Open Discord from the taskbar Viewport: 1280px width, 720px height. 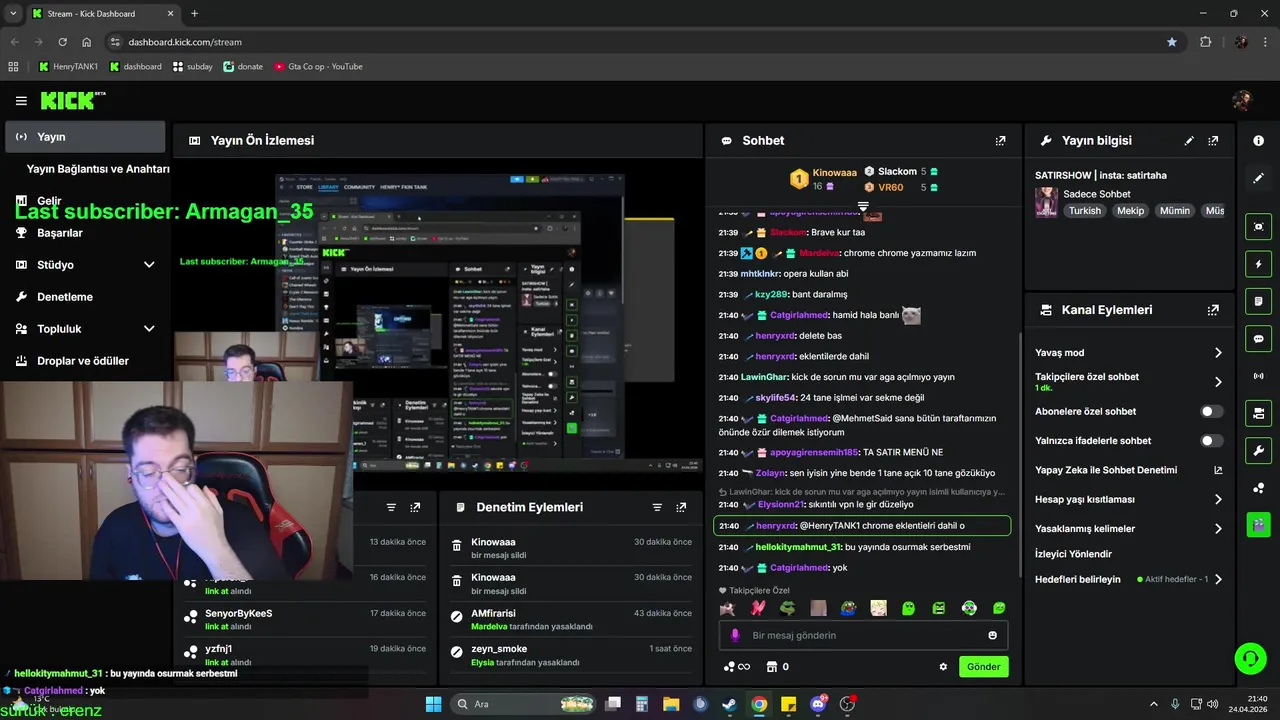[818, 704]
